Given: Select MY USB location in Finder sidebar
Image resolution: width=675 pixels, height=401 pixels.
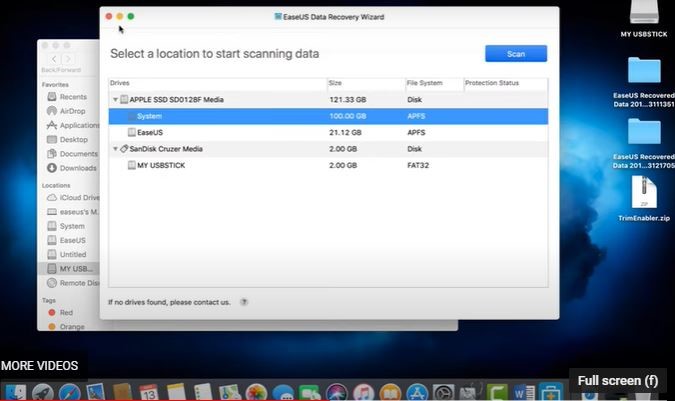Looking at the screenshot, I should coord(69,268).
